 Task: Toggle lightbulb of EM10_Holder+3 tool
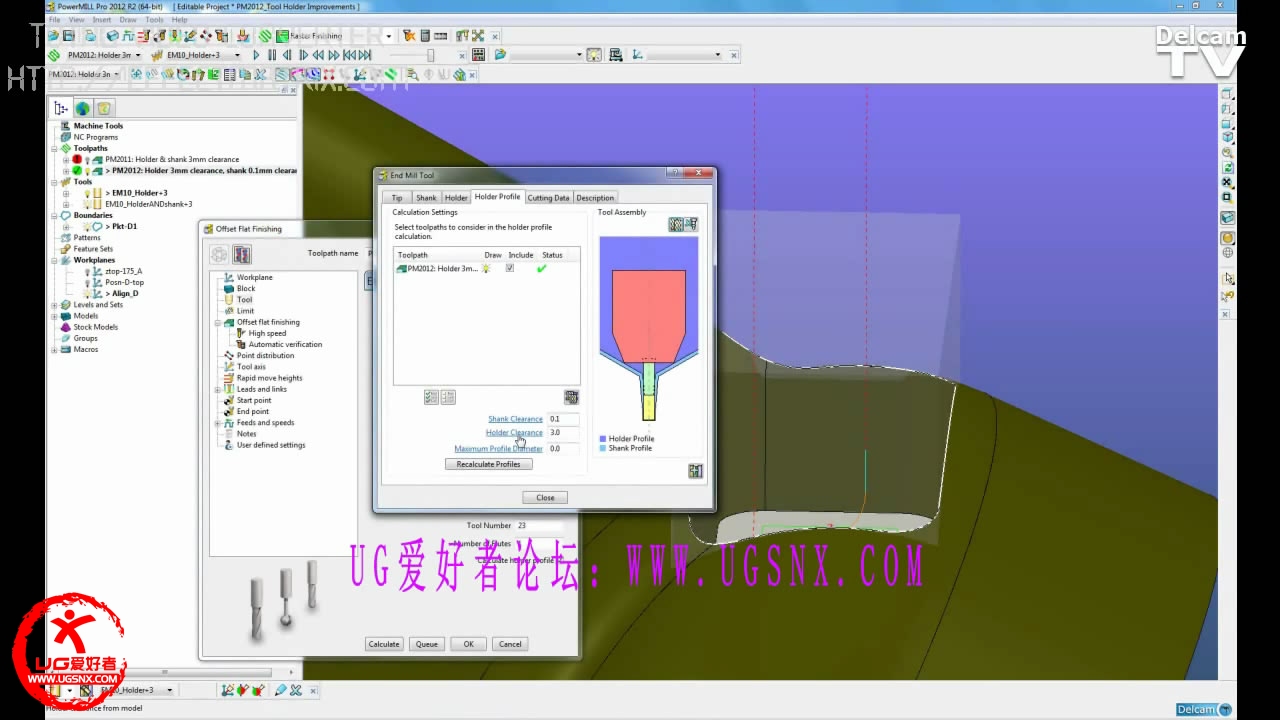[87, 193]
